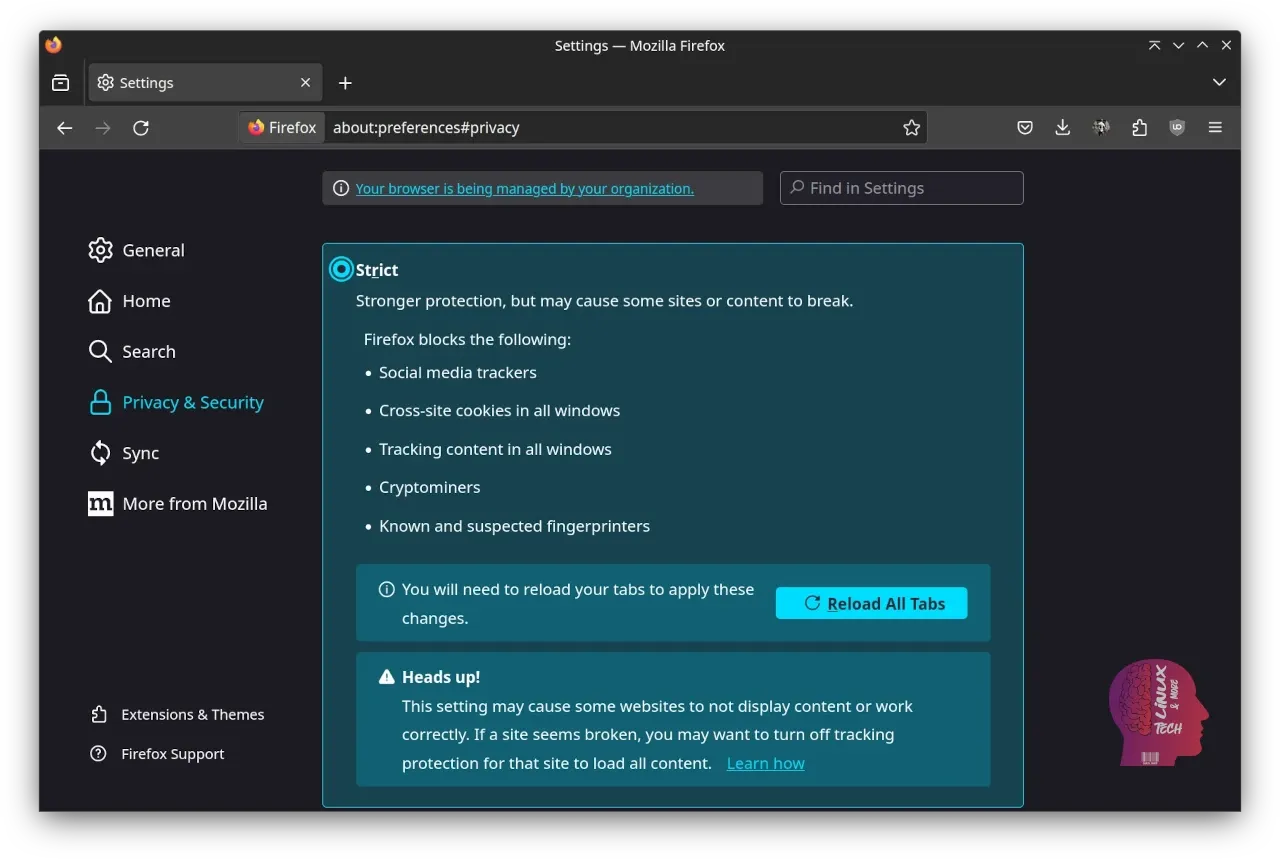Click the keep-above window button
1280x859 pixels.
[1154, 45]
